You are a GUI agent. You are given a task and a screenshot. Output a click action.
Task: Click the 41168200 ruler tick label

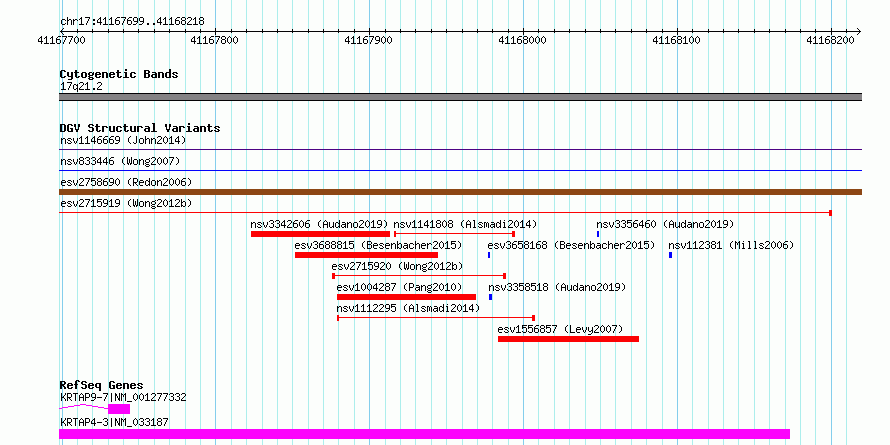(830, 40)
